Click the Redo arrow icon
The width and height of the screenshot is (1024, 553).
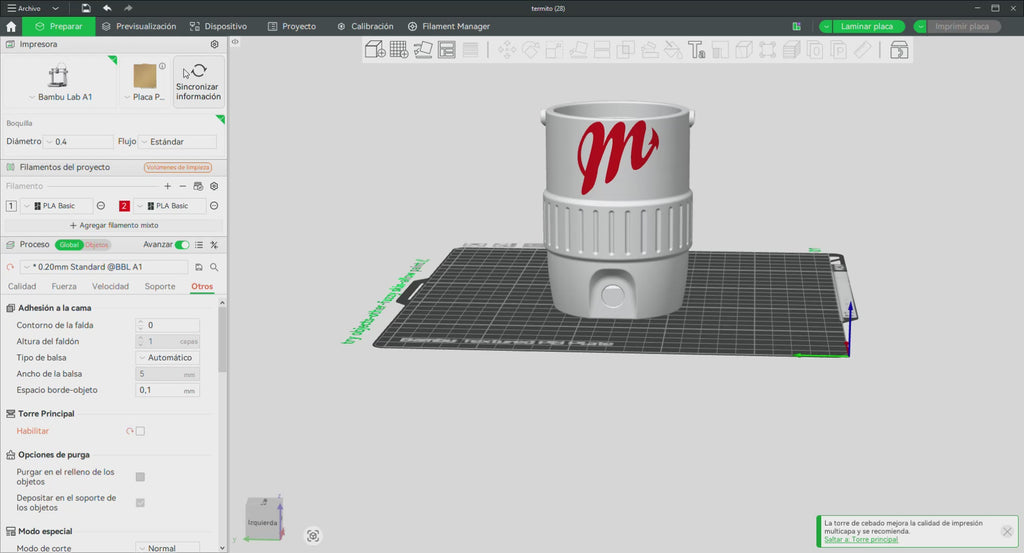(x=128, y=8)
